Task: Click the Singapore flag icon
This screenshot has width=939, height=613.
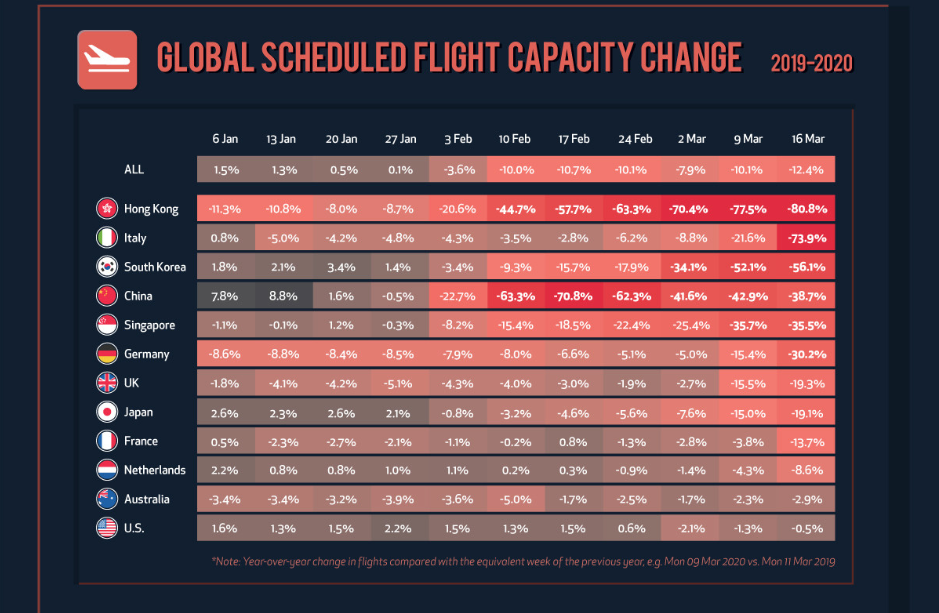Action: click(x=107, y=325)
